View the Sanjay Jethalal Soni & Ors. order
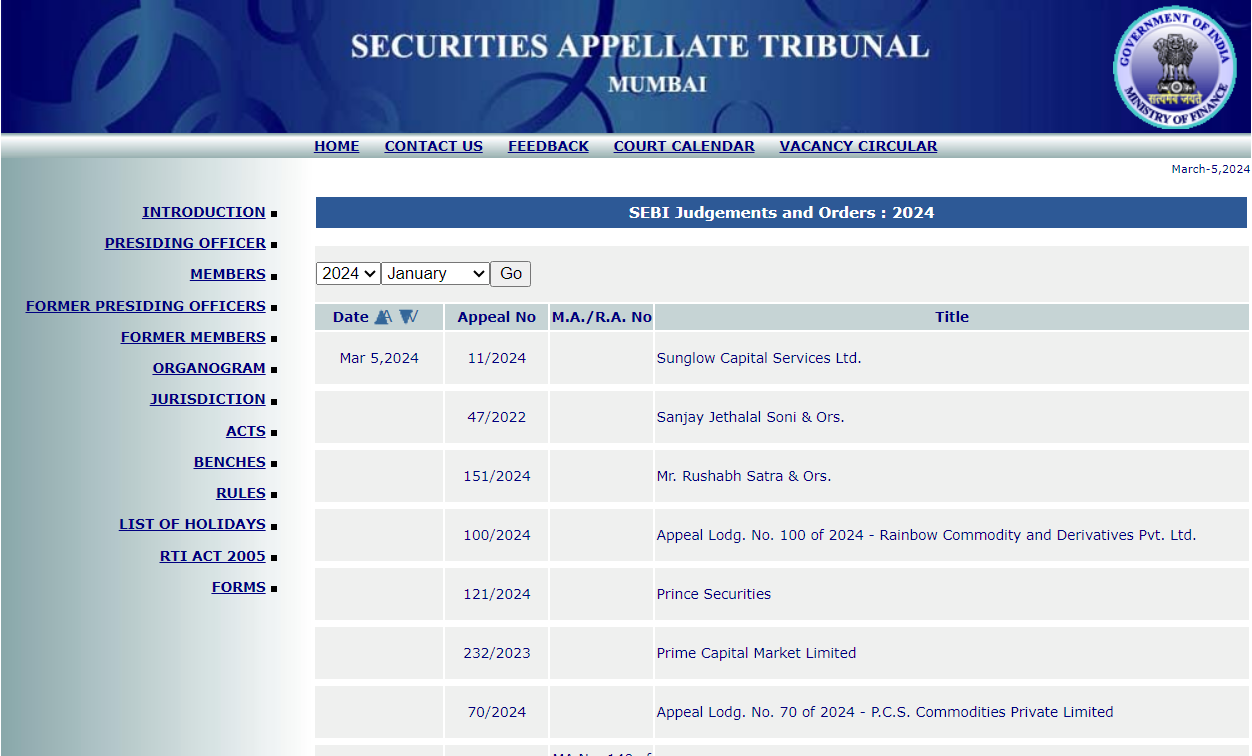 (750, 417)
